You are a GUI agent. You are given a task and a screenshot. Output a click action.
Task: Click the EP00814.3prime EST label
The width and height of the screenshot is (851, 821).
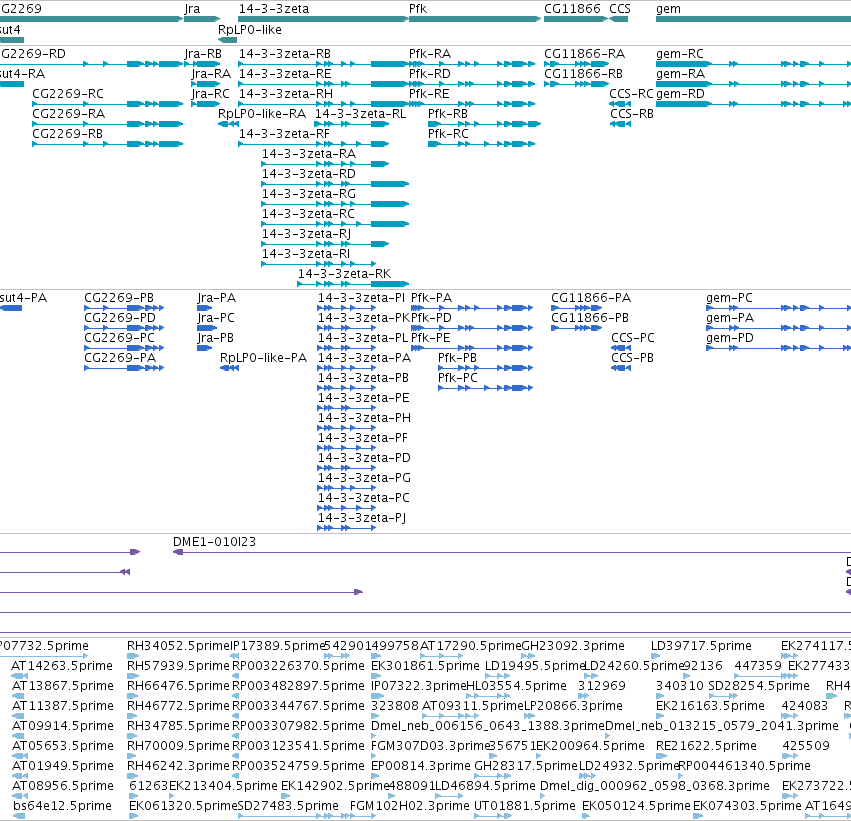click(421, 767)
